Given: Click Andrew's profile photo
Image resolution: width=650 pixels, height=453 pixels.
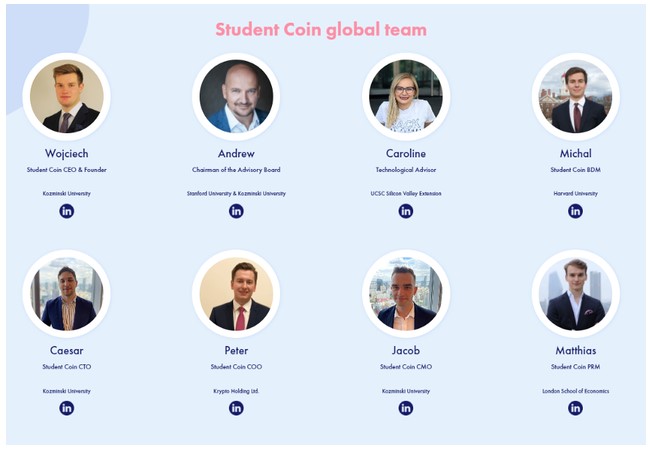Looking at the screenshot, I should pos(236,96).
